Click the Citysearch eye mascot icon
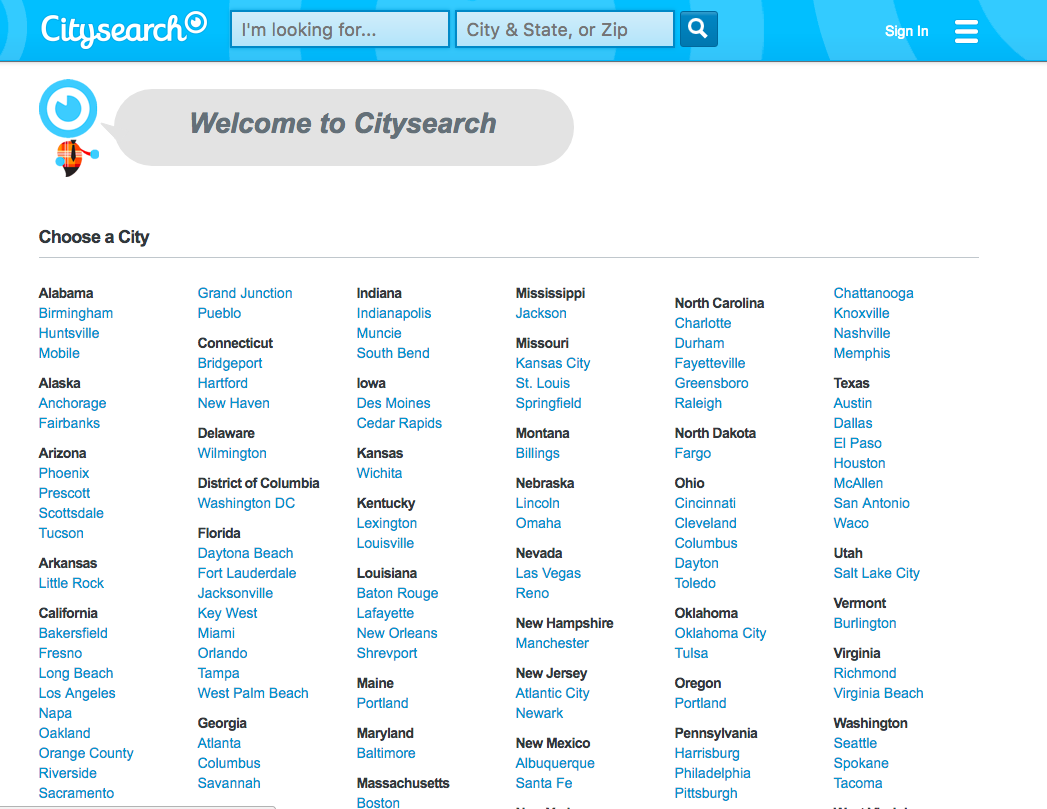This screenshot has width=1047, height=809. (x=69, y=127)
